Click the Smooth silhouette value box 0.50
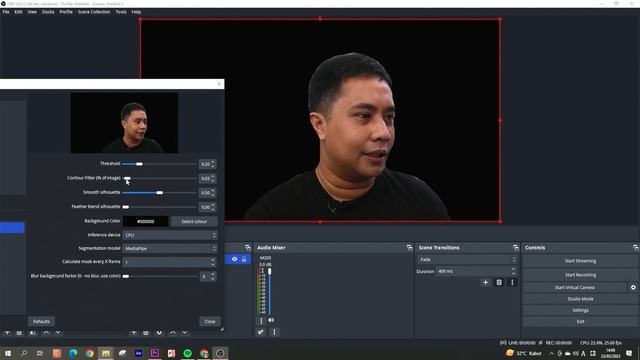 [x=207, y=193]
